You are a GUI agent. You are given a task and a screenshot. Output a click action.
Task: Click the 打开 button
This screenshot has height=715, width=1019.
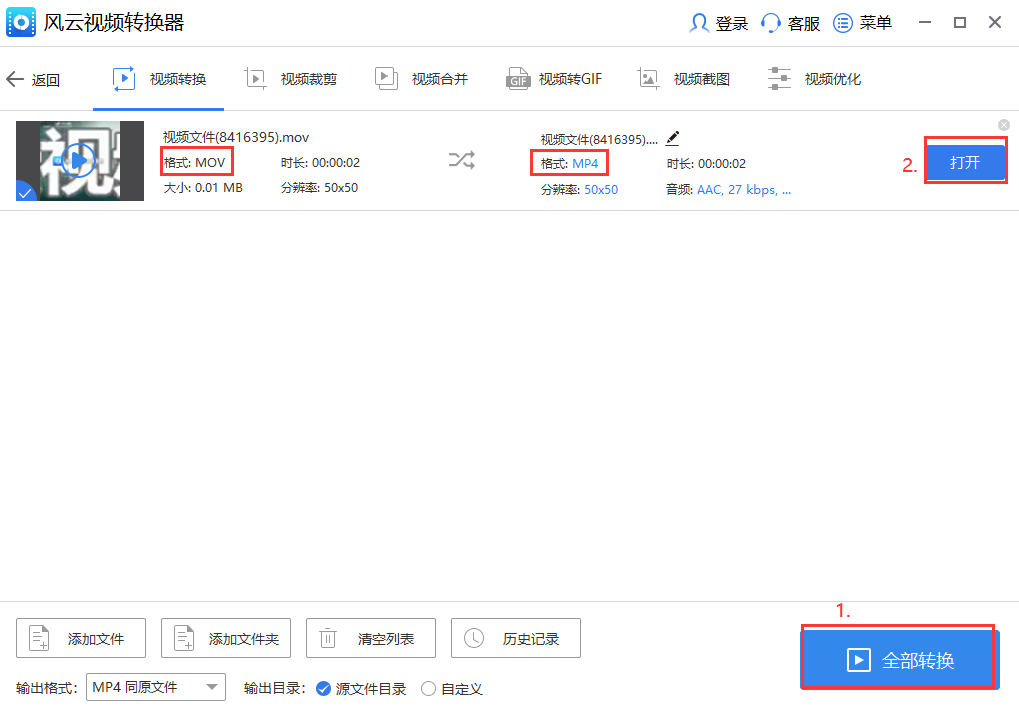click(965, 162)
